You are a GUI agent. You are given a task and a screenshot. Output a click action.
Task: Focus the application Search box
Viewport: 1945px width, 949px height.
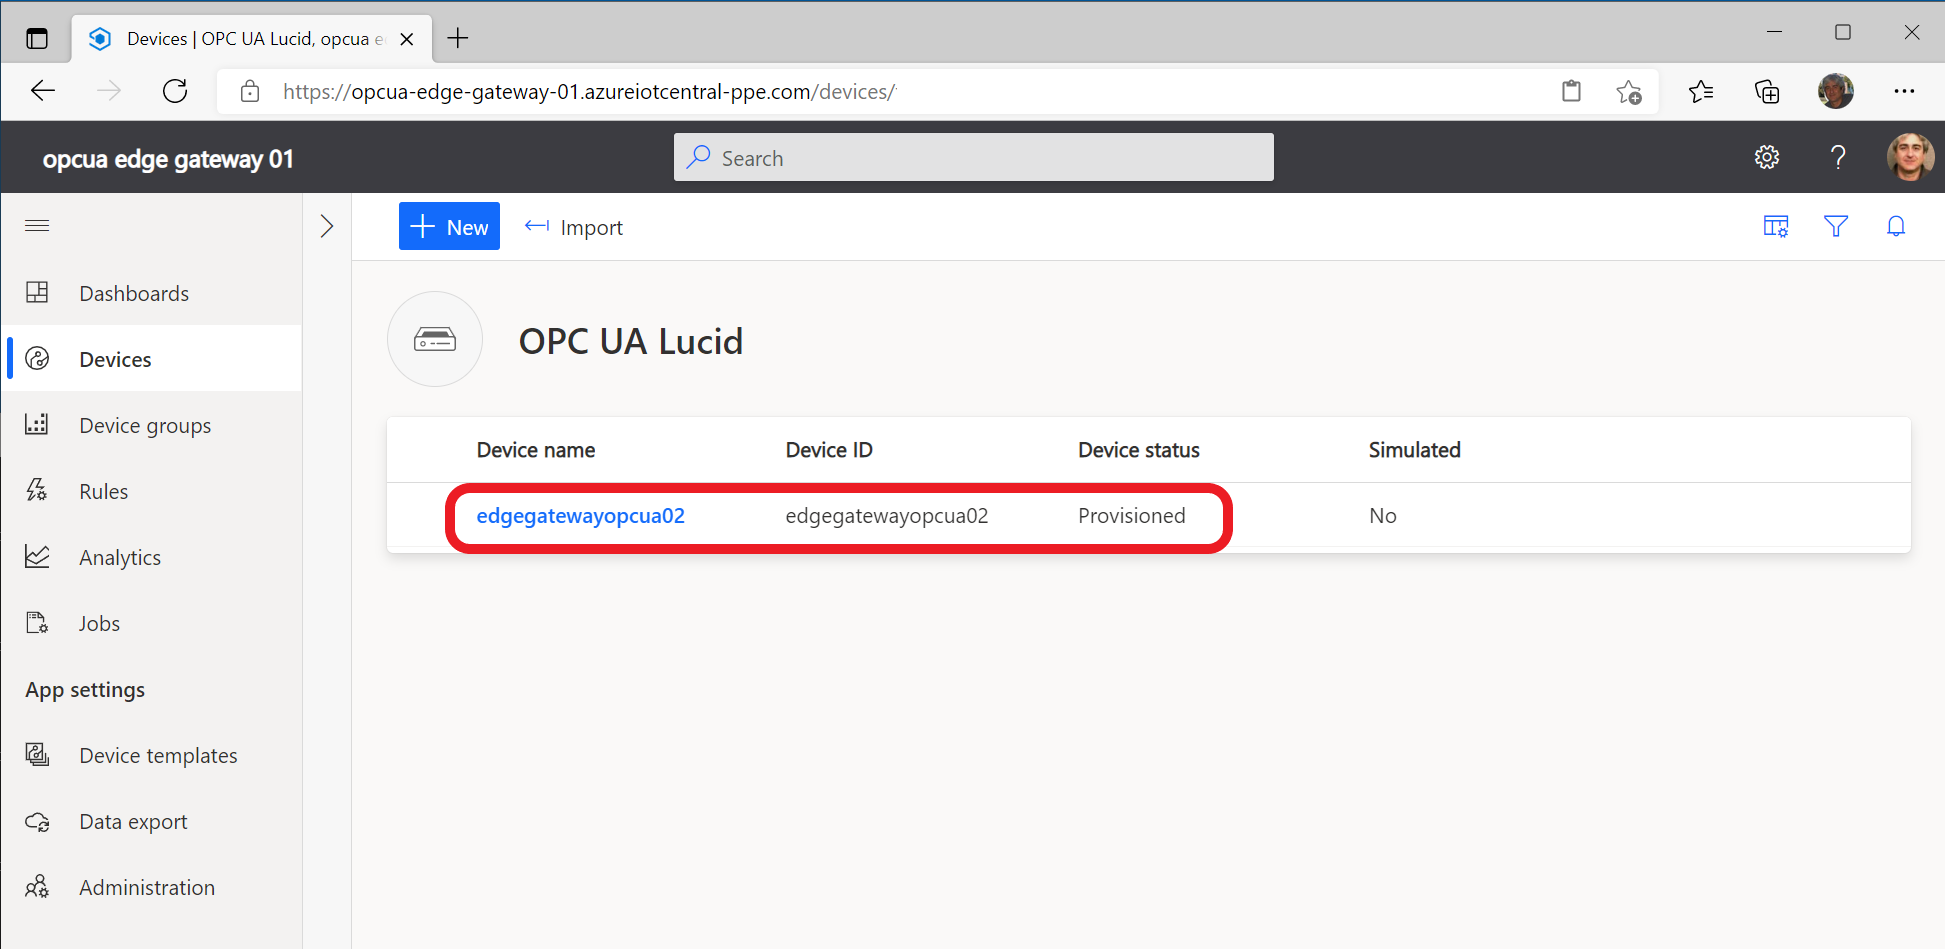point(974,157)
